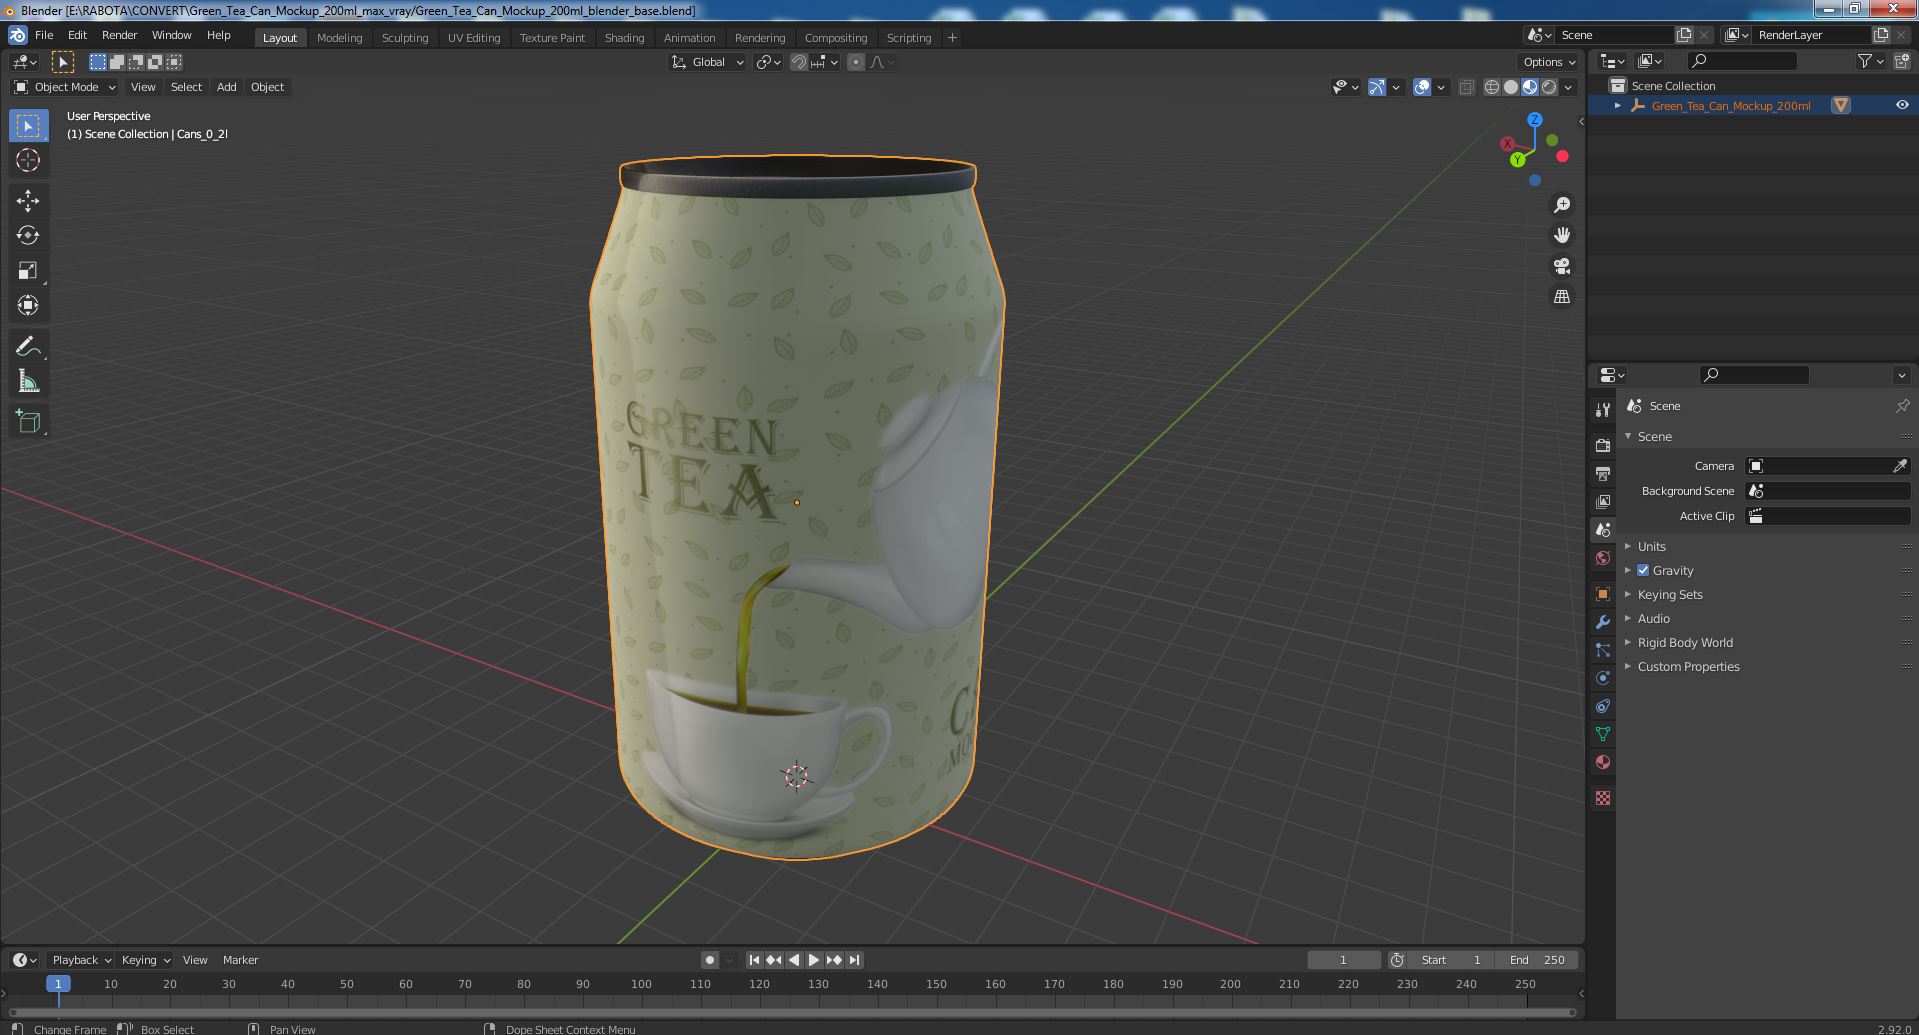Open the View Layer properties tab
Screen dimensions: 1919x1035
point(1603,501)
